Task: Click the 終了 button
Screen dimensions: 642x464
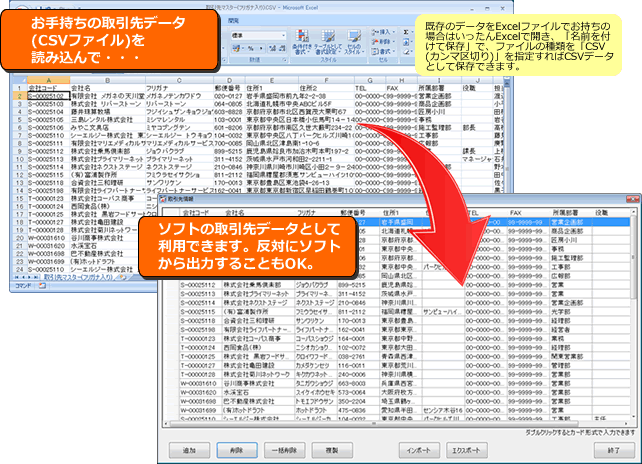Action: point(613,450)
